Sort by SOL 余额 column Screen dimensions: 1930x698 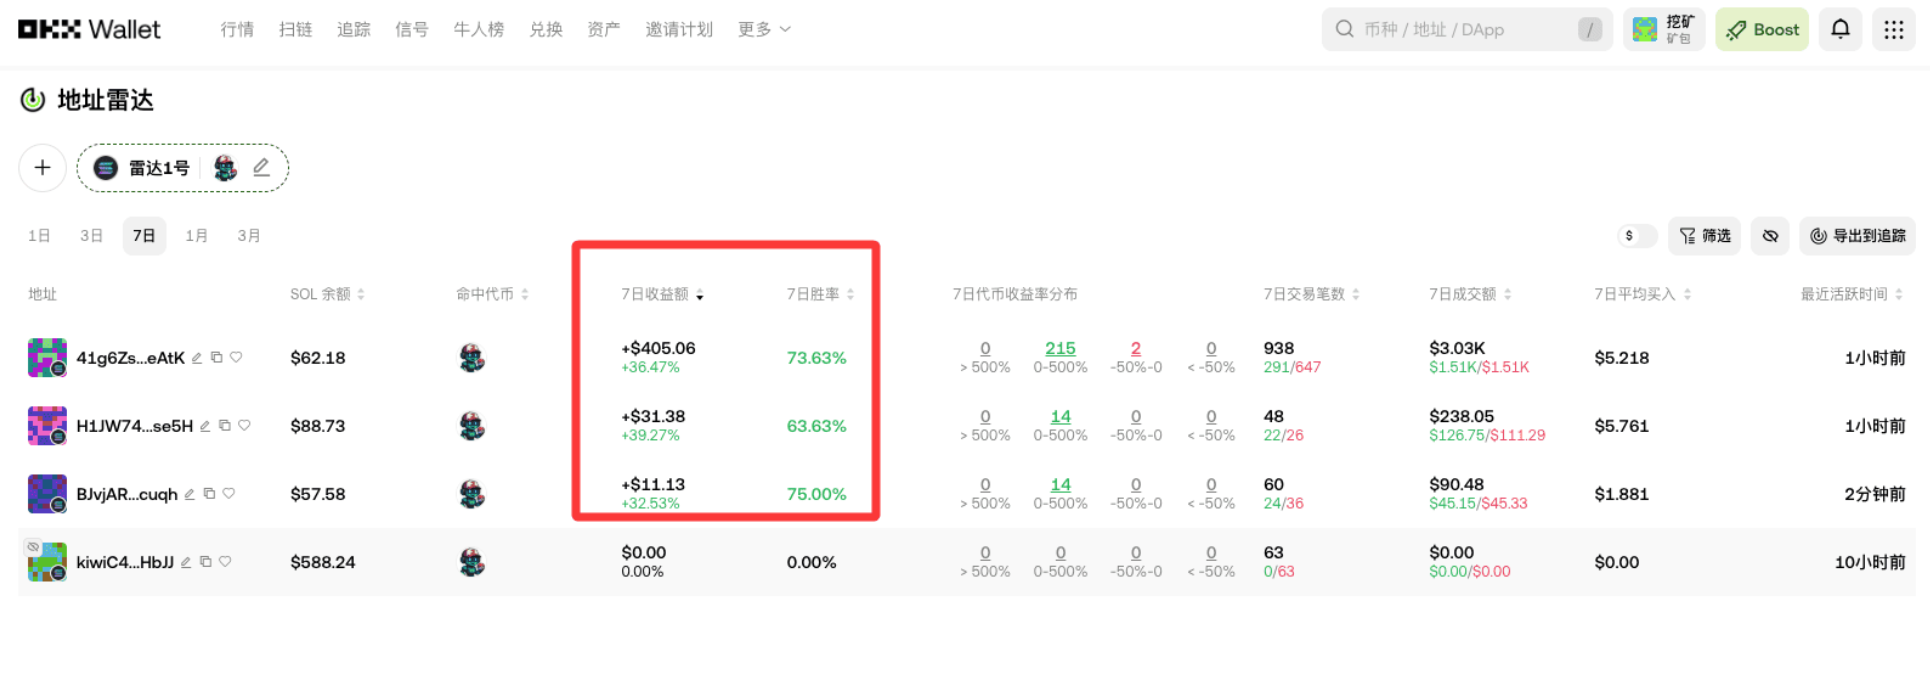click(327, 294)
